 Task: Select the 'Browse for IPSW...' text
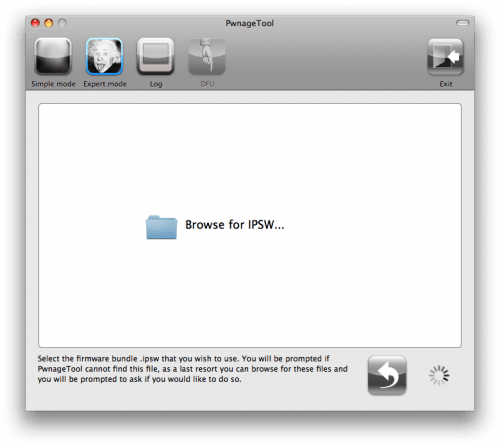pos(235,225)
